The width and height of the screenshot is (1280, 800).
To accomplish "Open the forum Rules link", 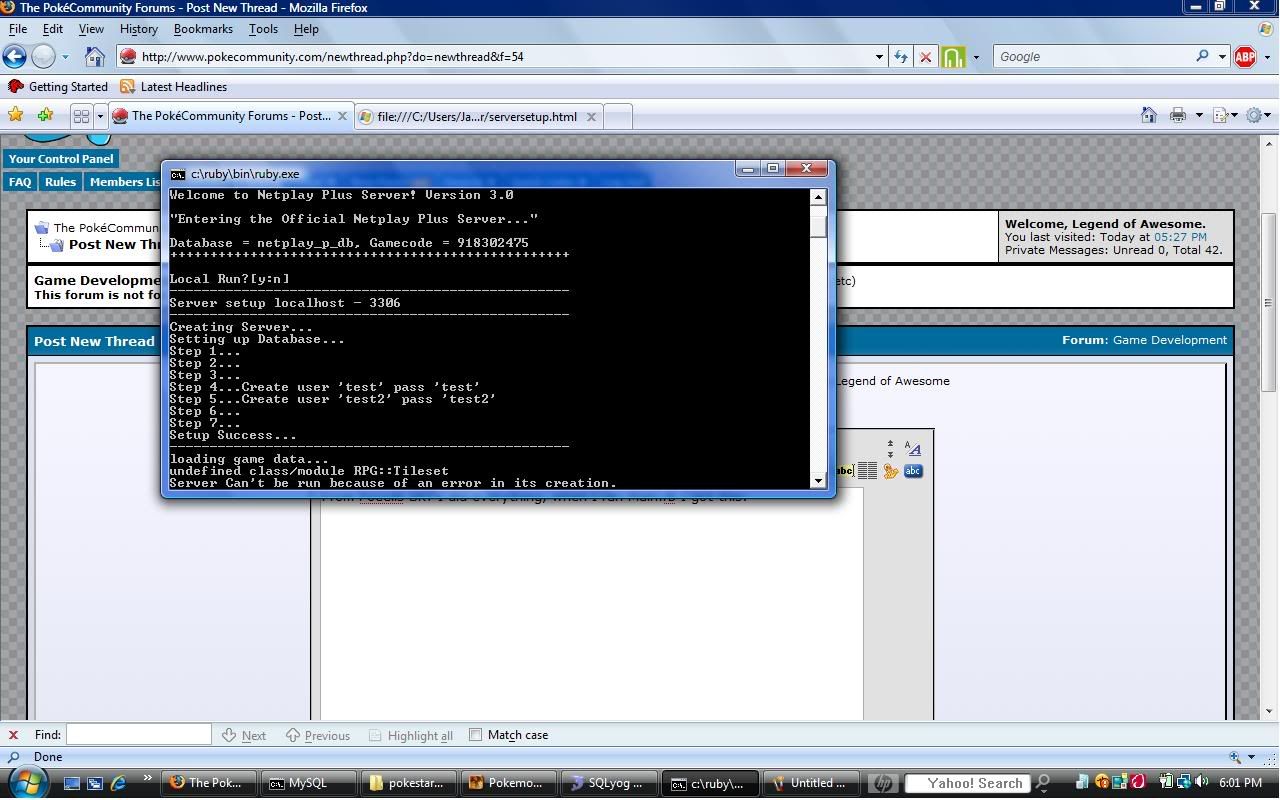I will [x=60, y=182].
